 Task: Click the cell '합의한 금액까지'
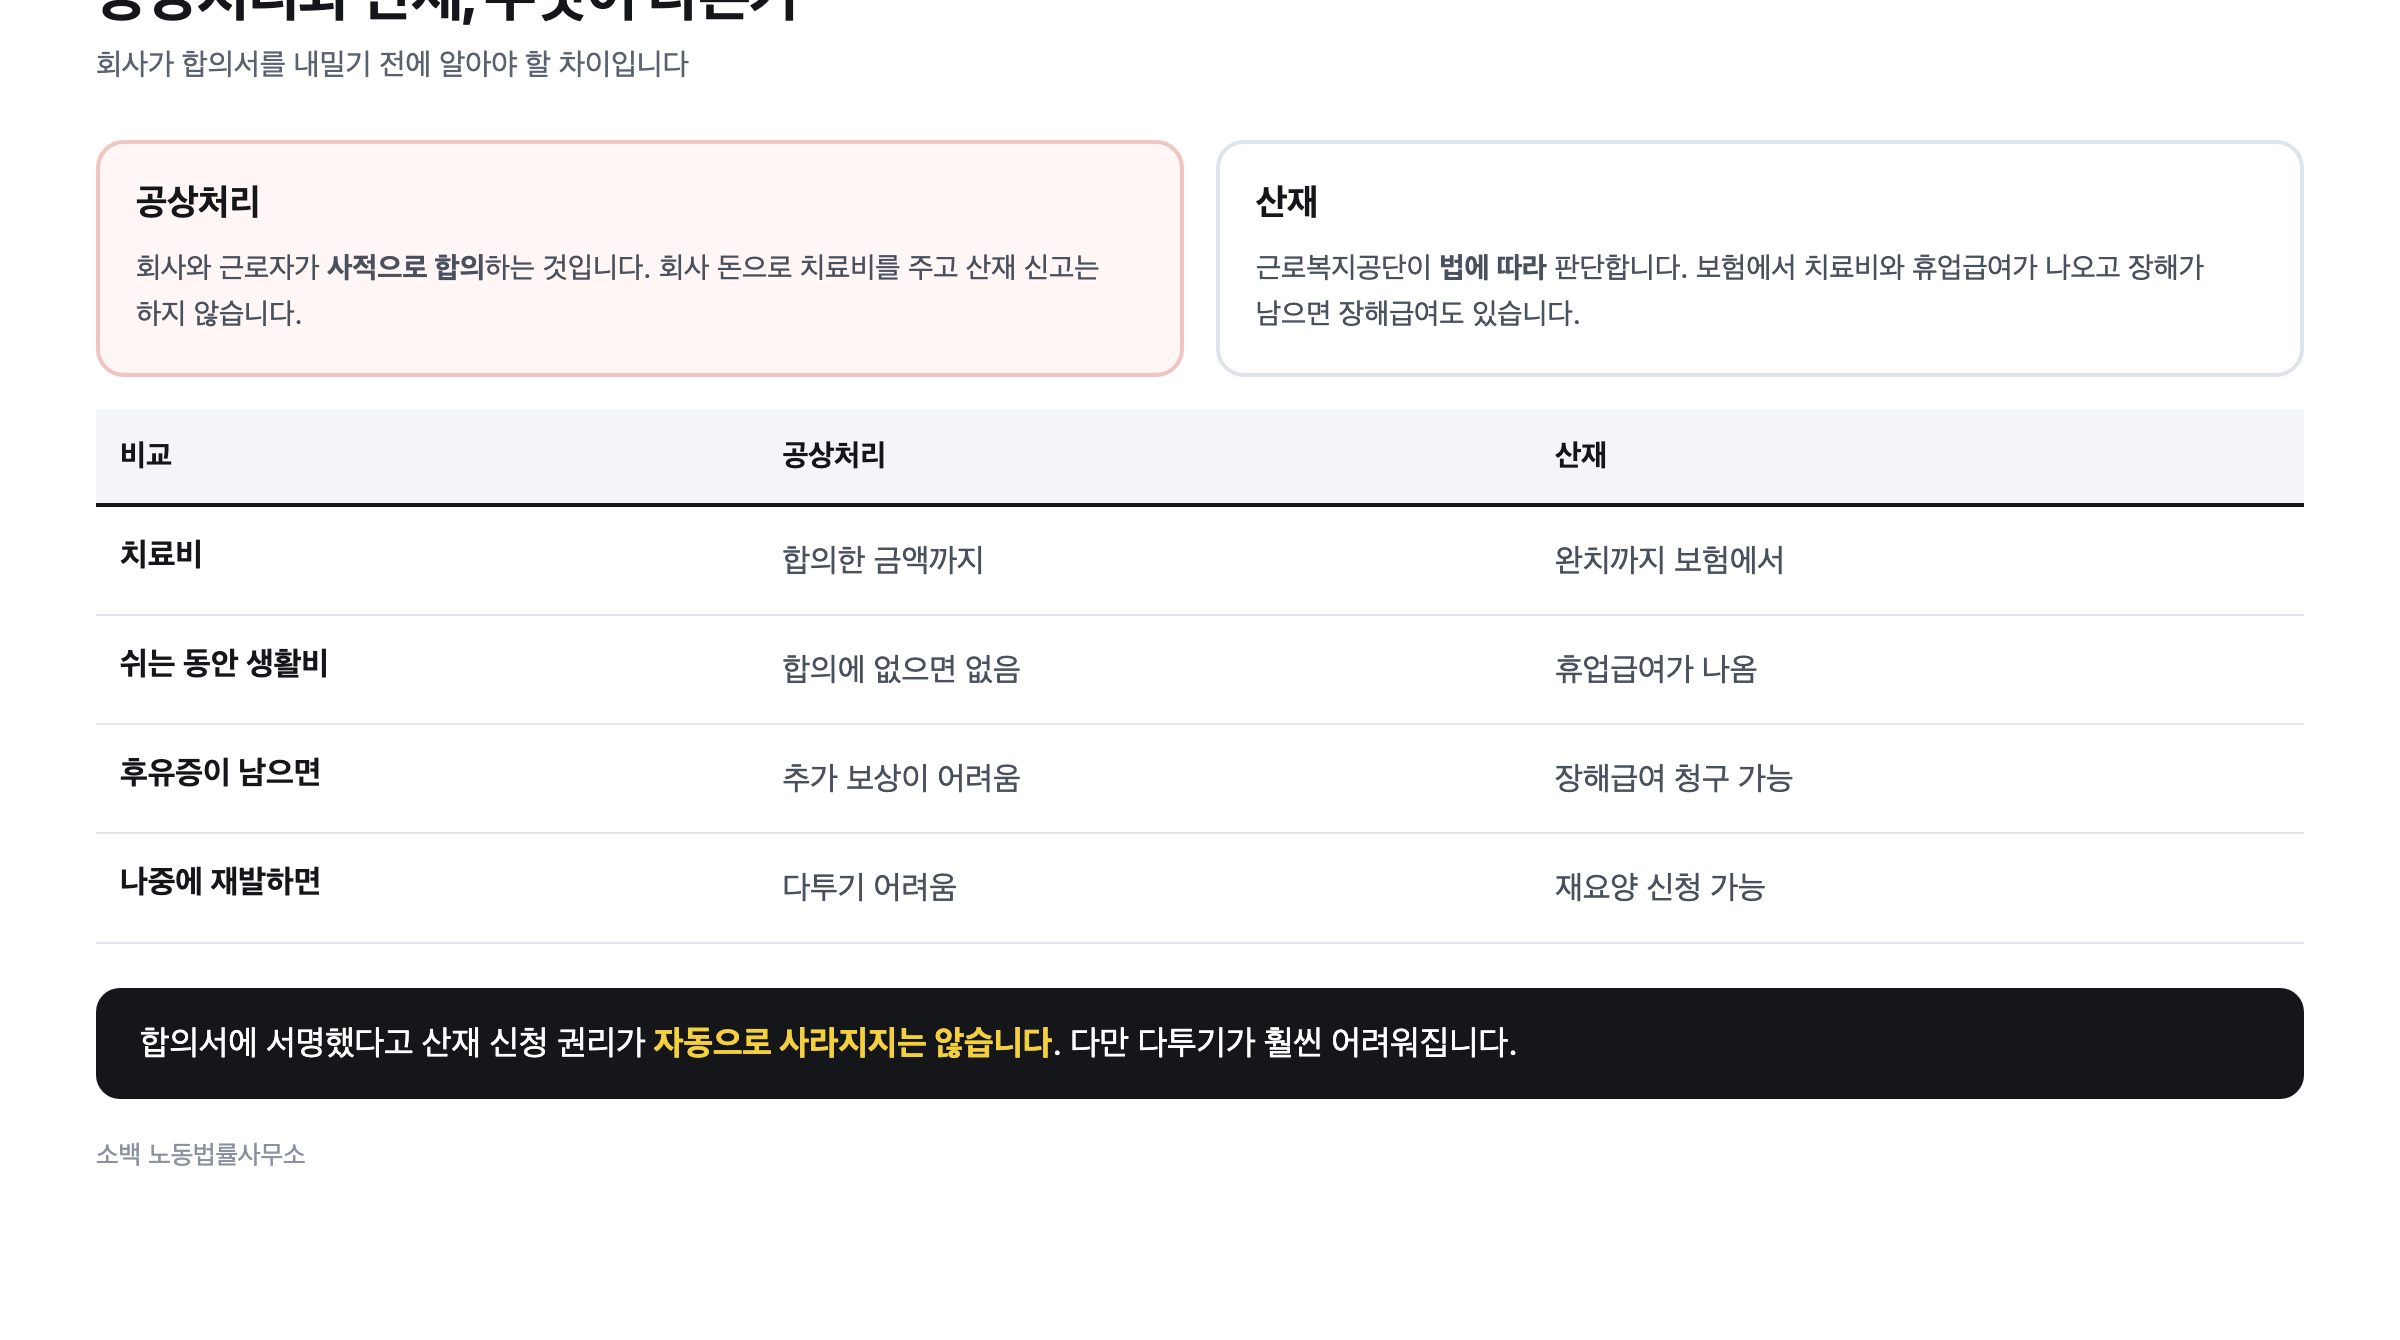point(883,560)
